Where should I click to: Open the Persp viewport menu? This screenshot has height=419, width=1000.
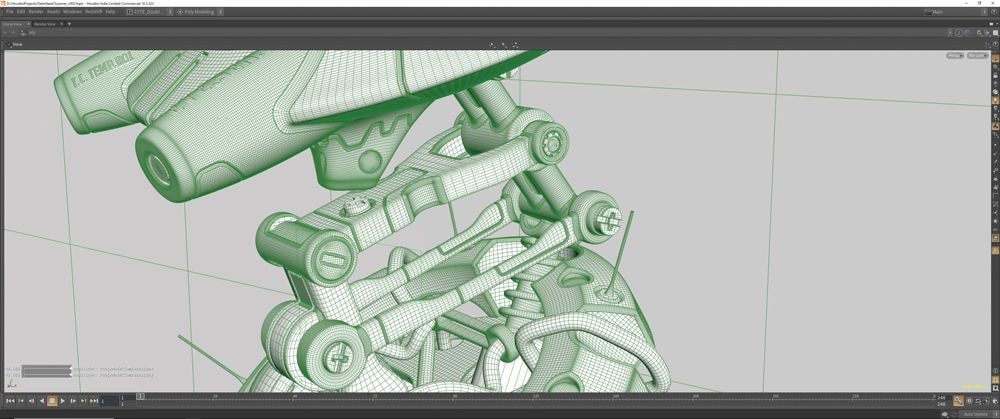pyautogui.click(x=955, y=55)
